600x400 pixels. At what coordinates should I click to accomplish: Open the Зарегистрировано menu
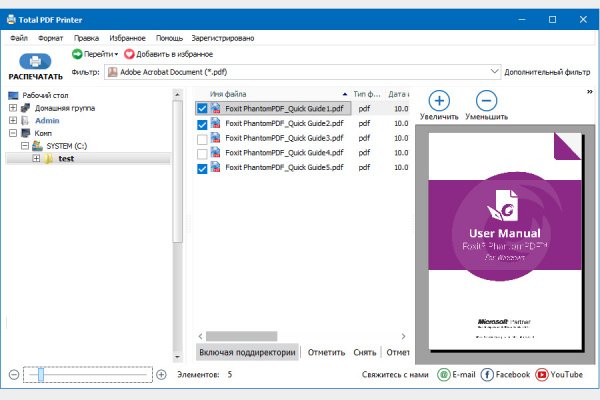pos(223,38)
